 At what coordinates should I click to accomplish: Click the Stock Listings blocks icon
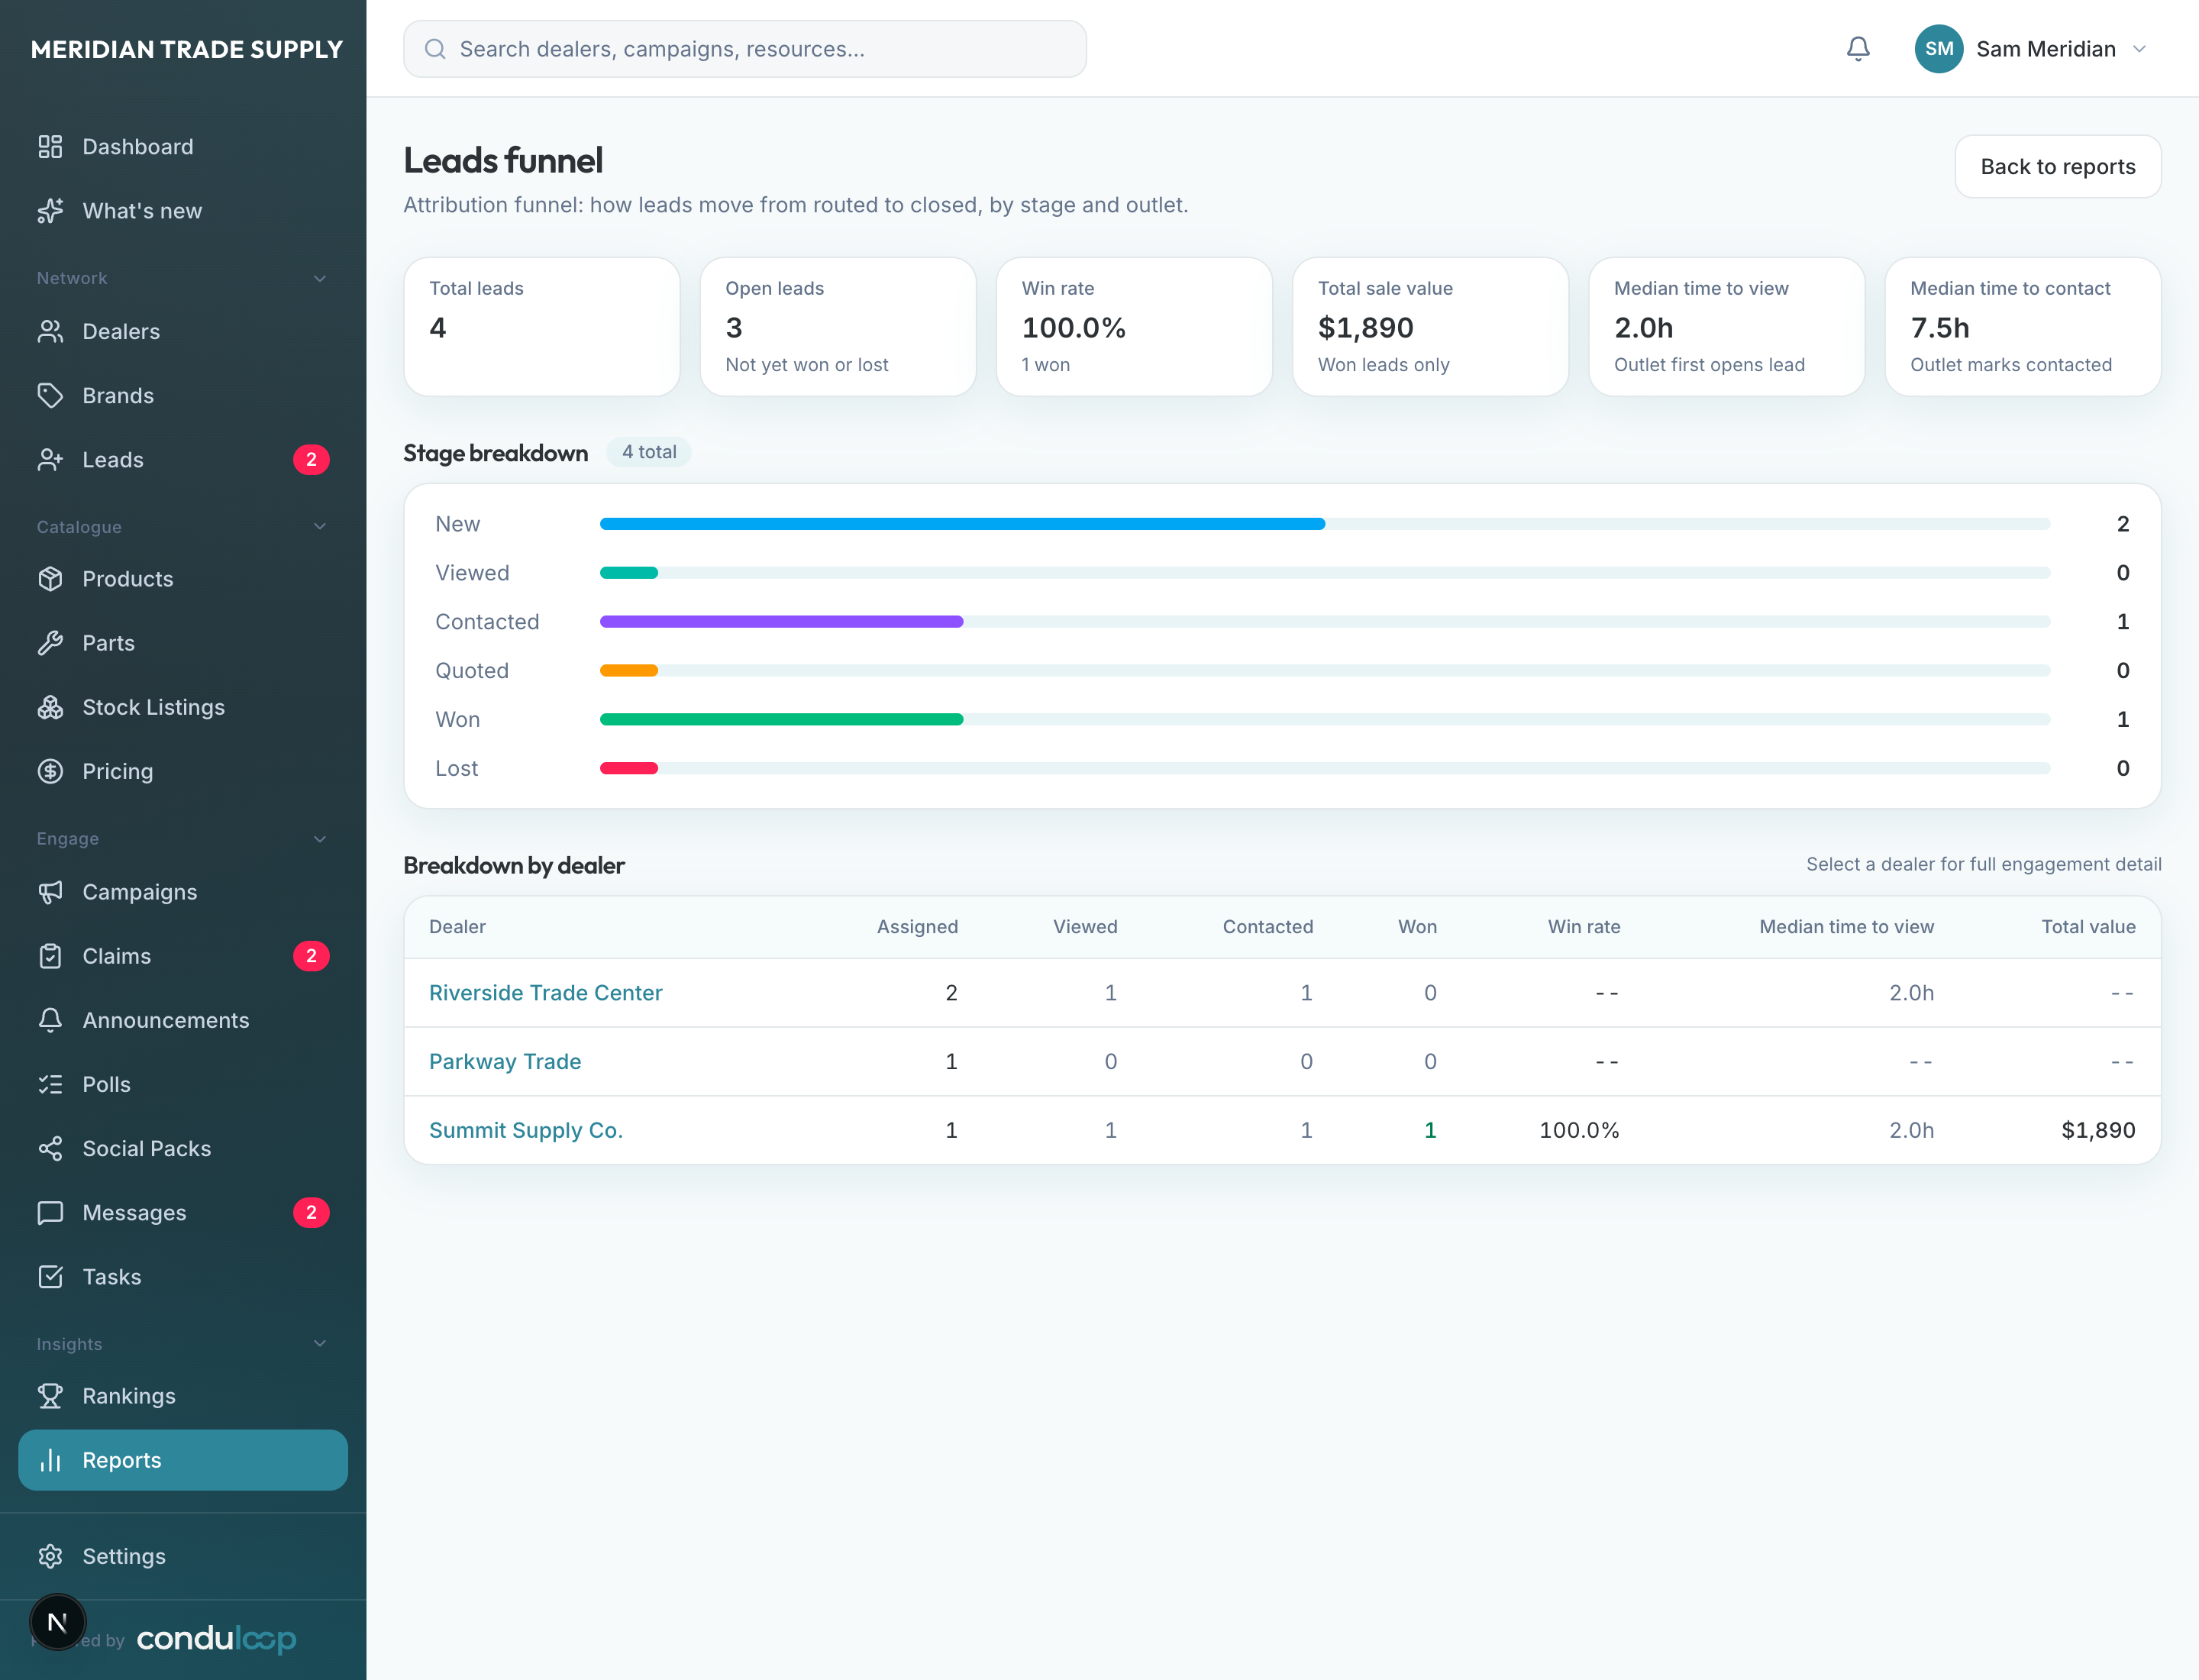50,706
